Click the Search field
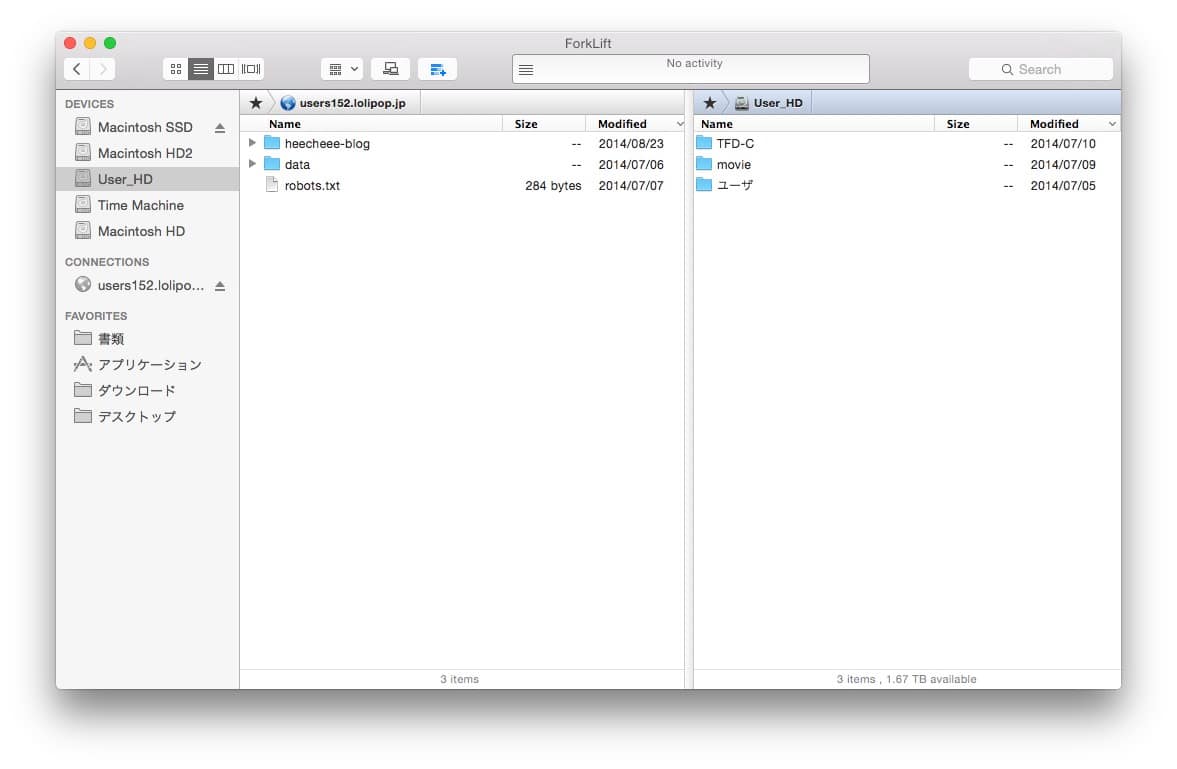 pos(1040,69)
